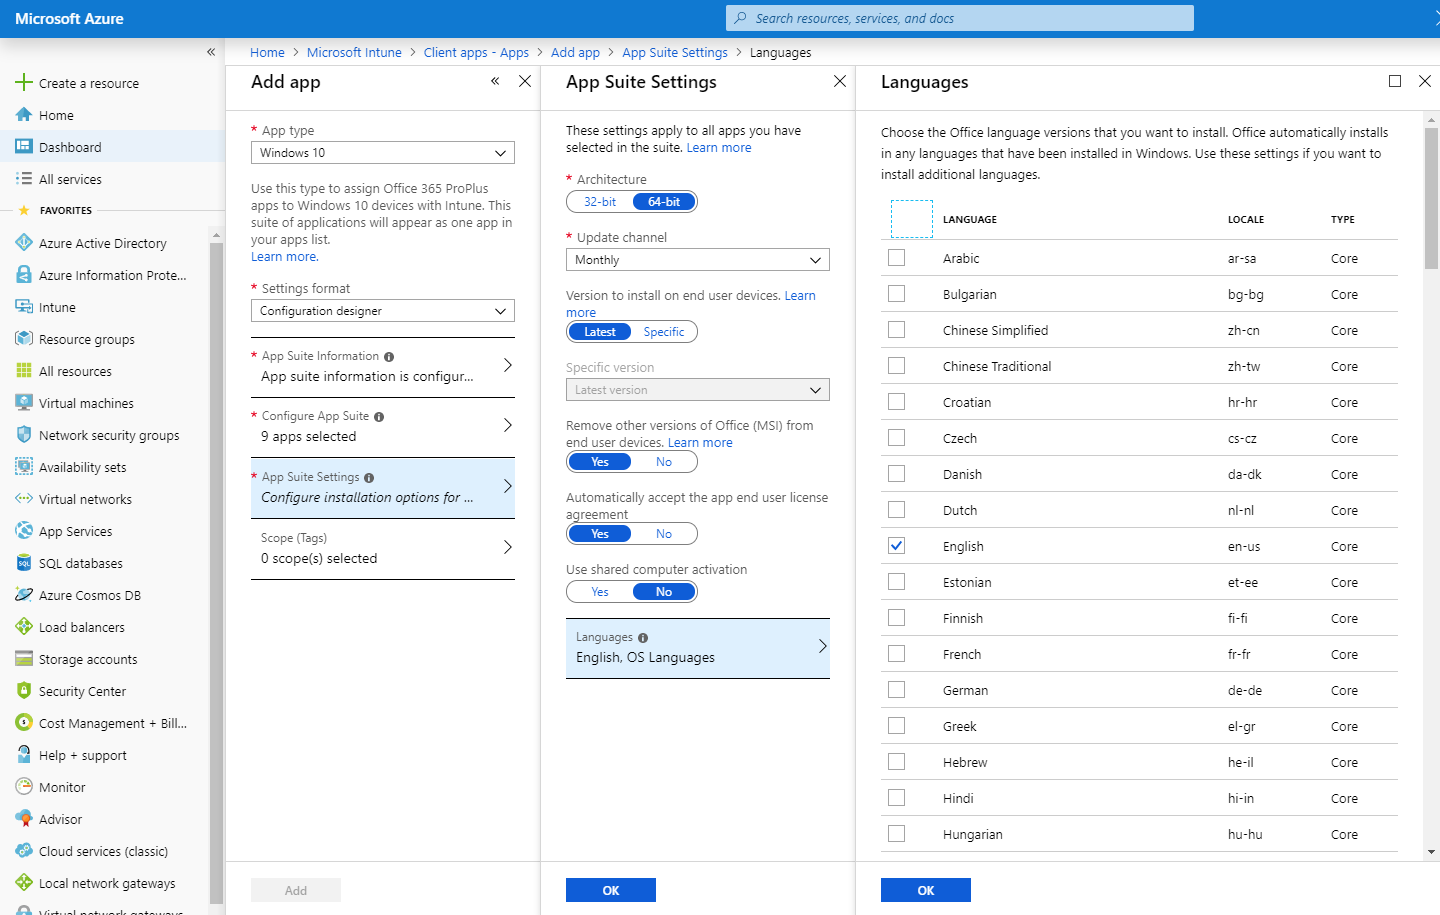Click the search resources input field
Screen dimensions: 1440x915
(x=960, y=18)
